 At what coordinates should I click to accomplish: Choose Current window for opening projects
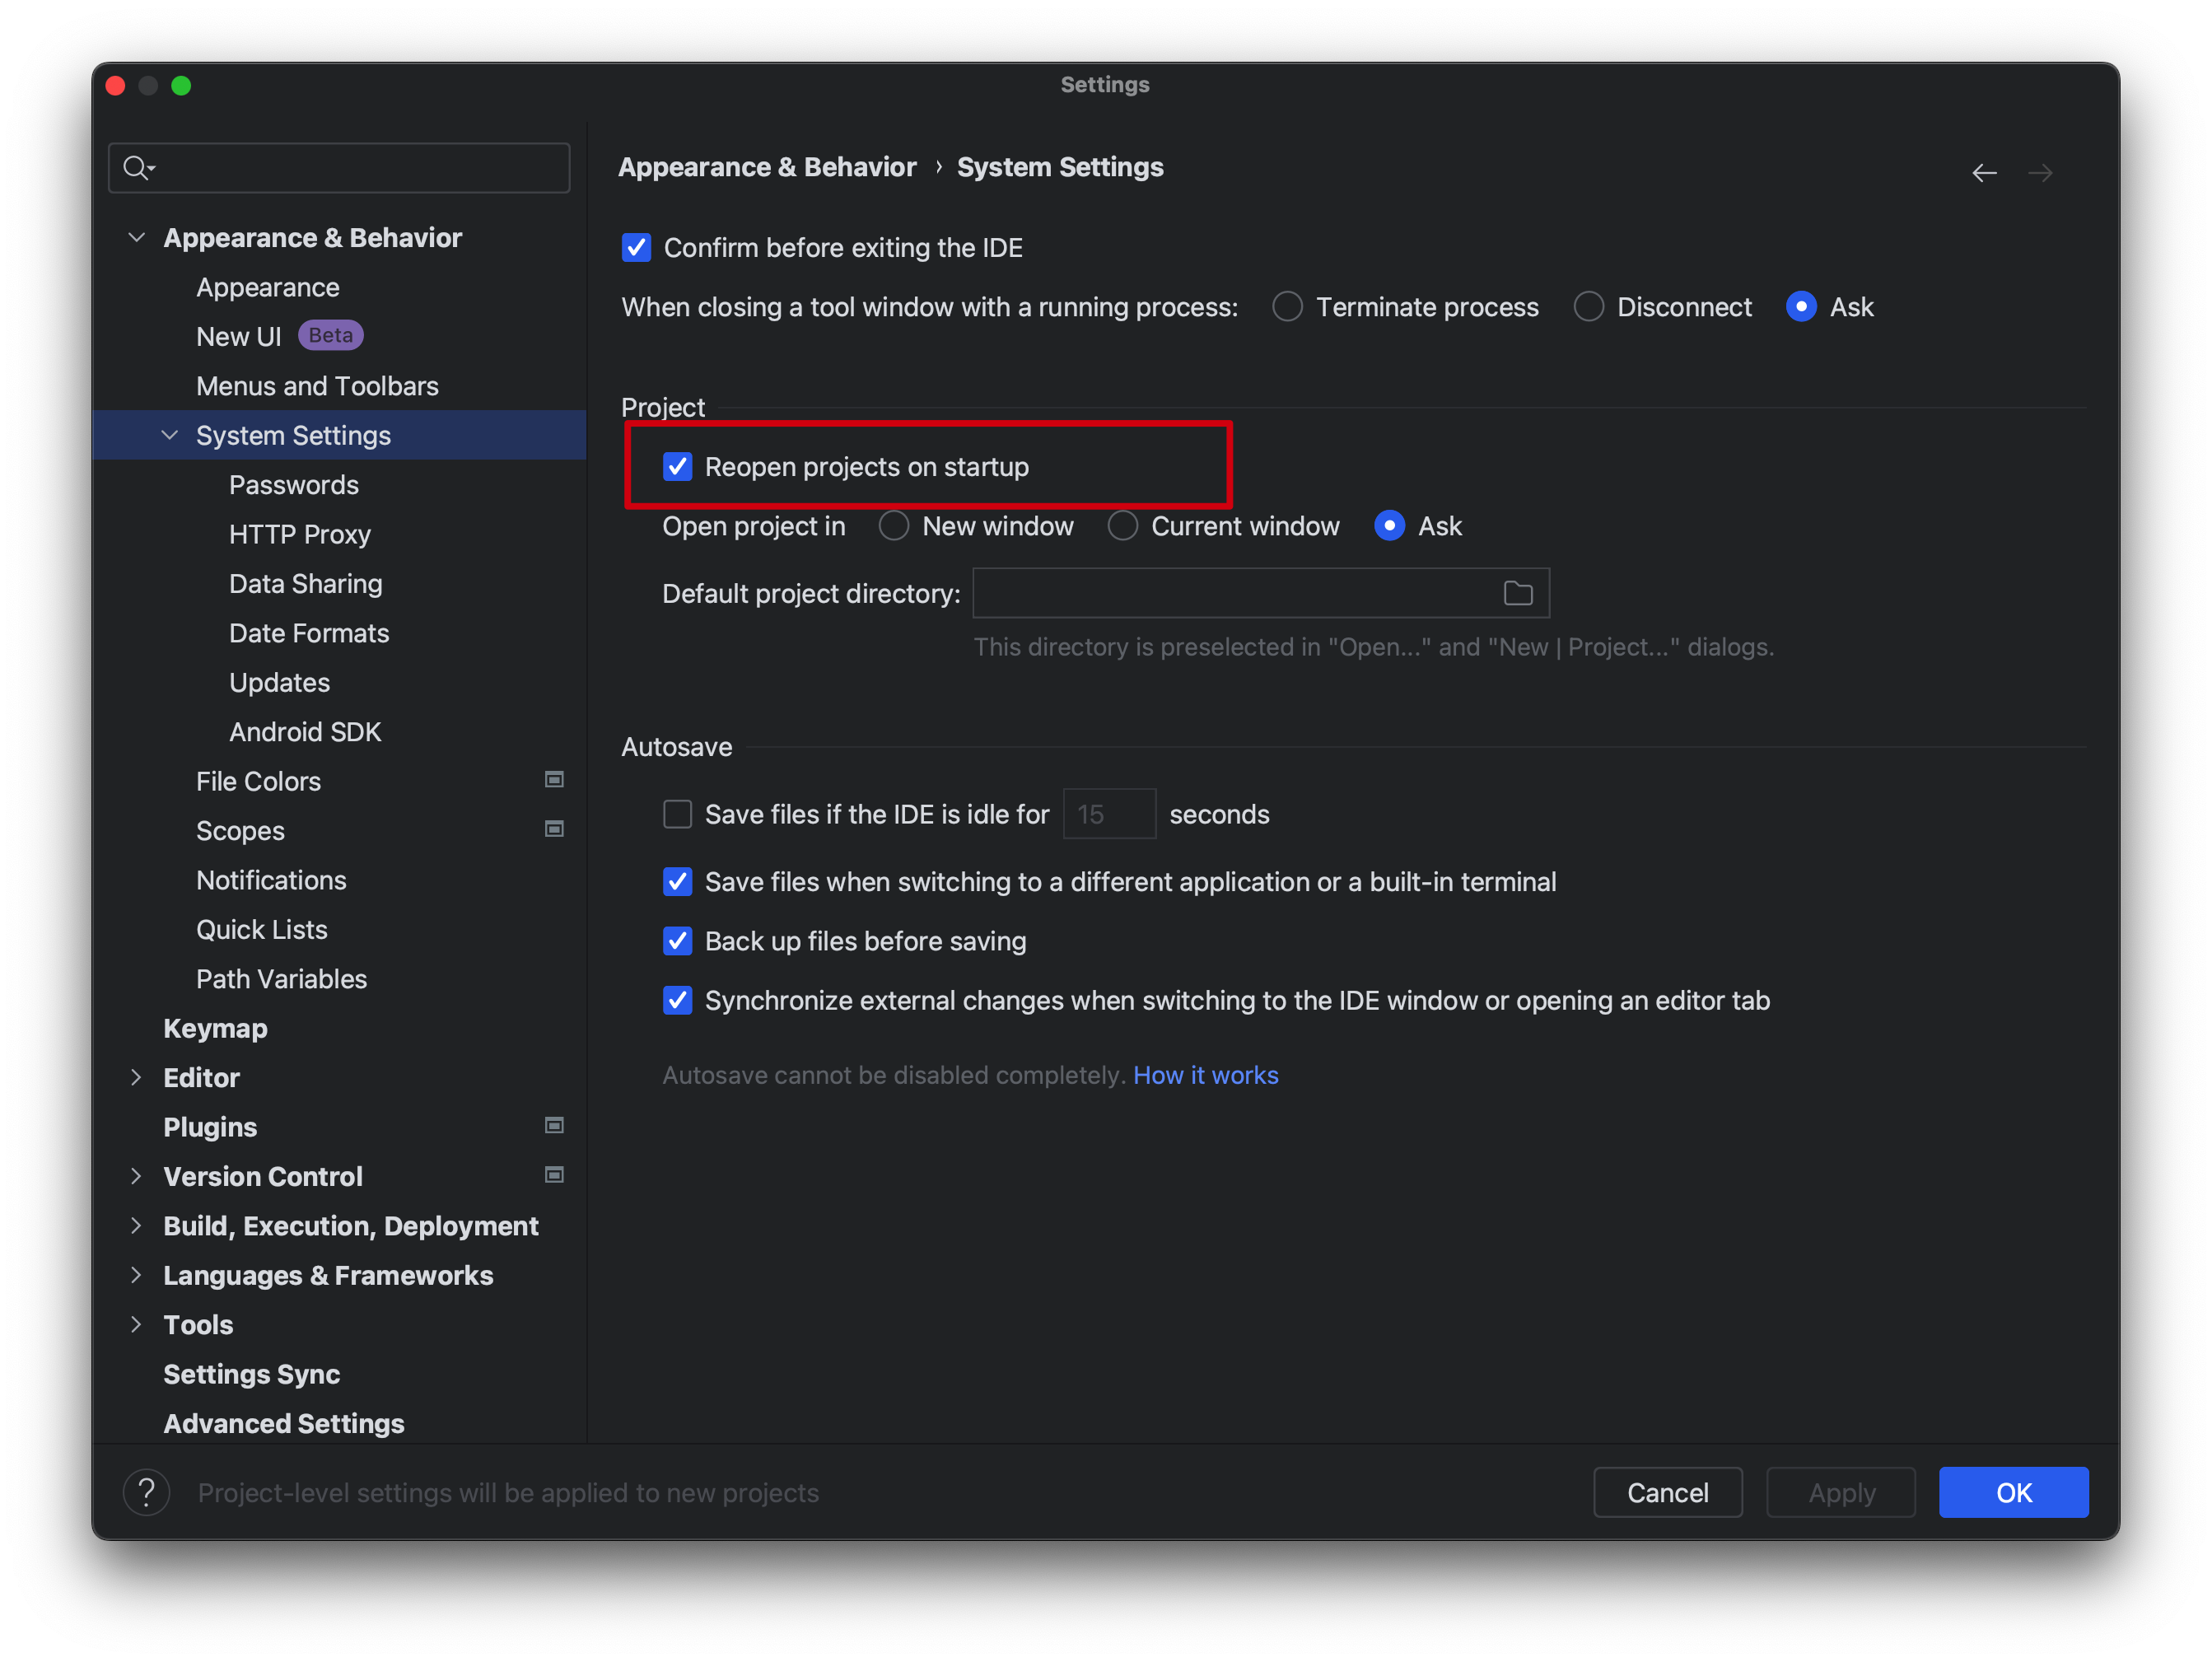click(1123, 525)
